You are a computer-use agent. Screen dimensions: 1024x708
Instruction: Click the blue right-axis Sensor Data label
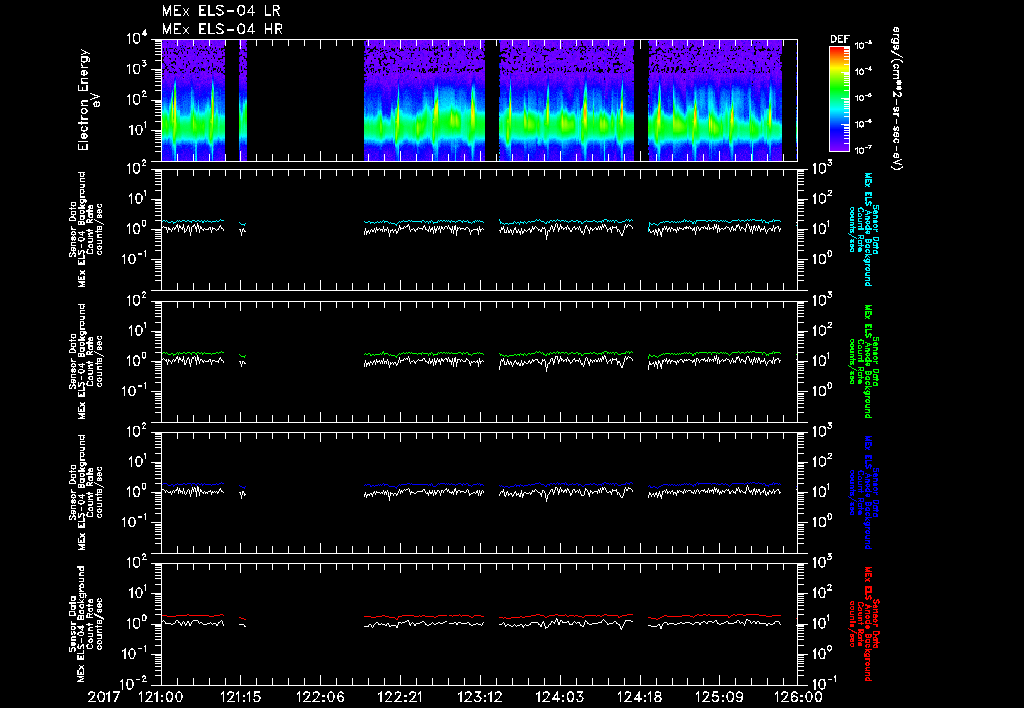click(x=863, y=492)
